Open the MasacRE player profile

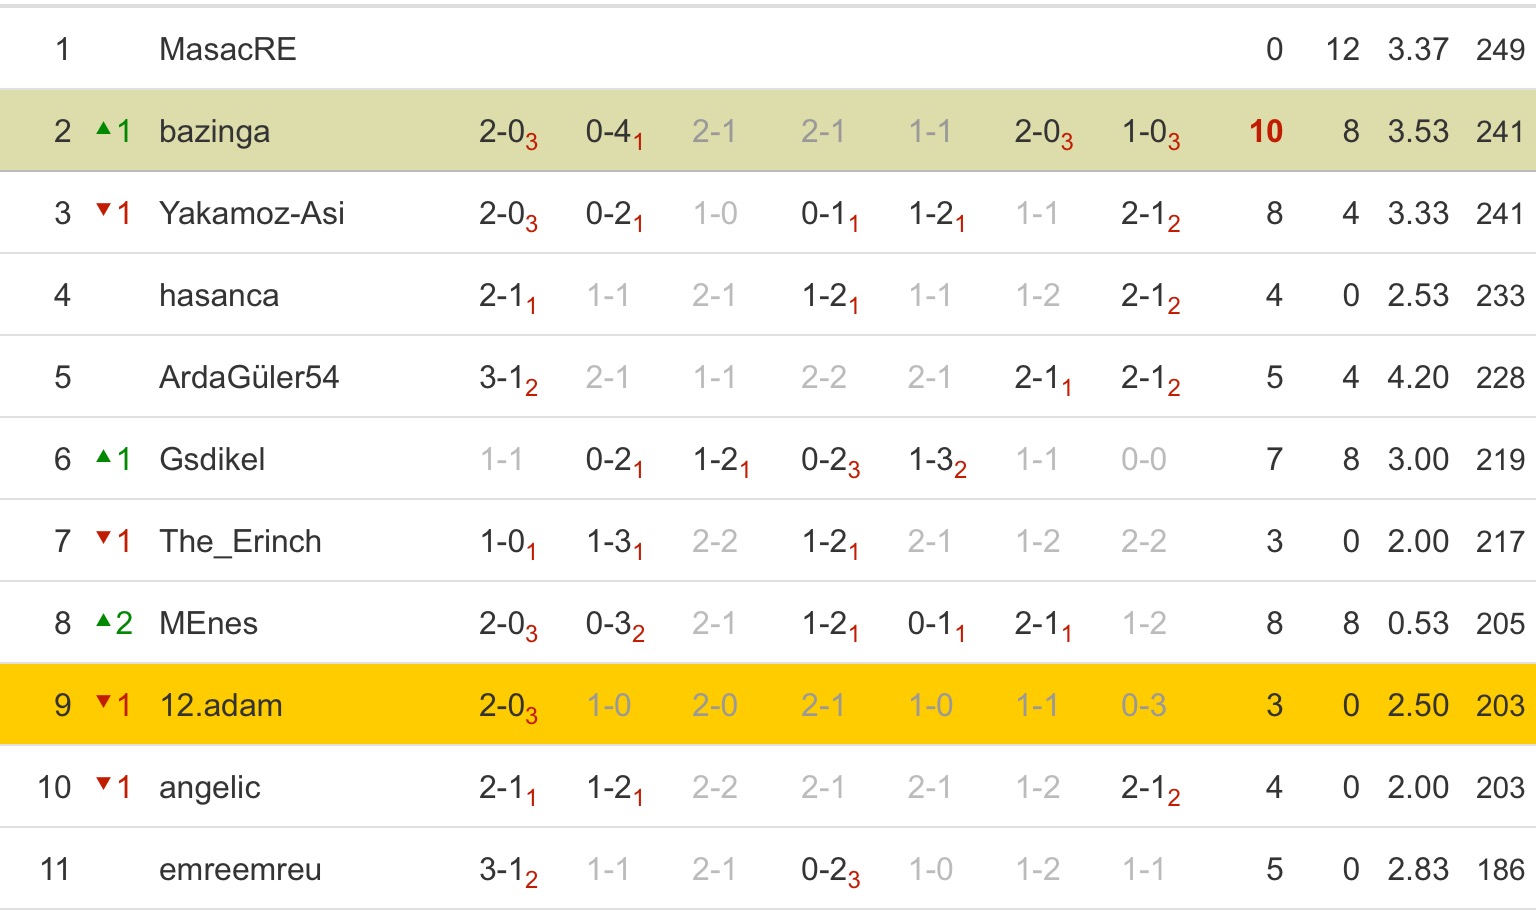click(228, 49)
